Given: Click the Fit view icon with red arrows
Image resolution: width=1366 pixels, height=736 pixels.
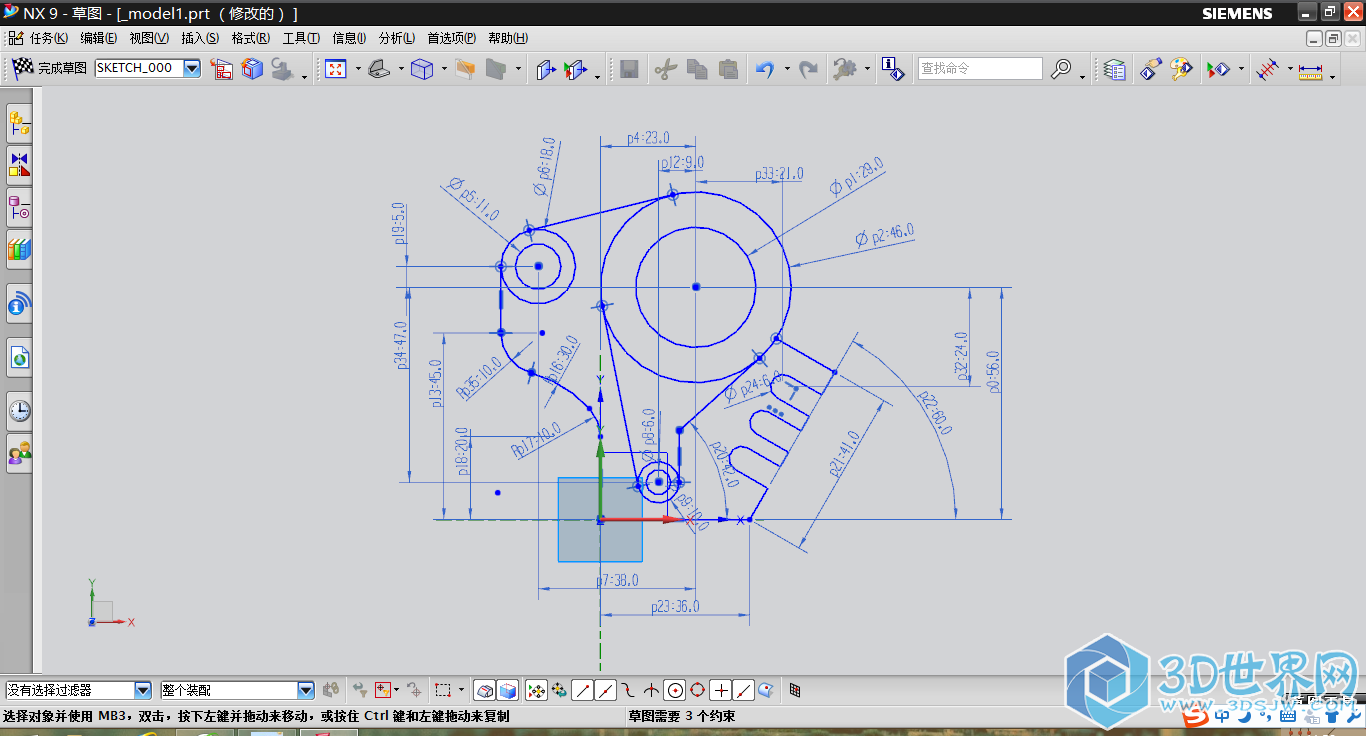Looking at the screenshot, I should (x=336, y=69).
